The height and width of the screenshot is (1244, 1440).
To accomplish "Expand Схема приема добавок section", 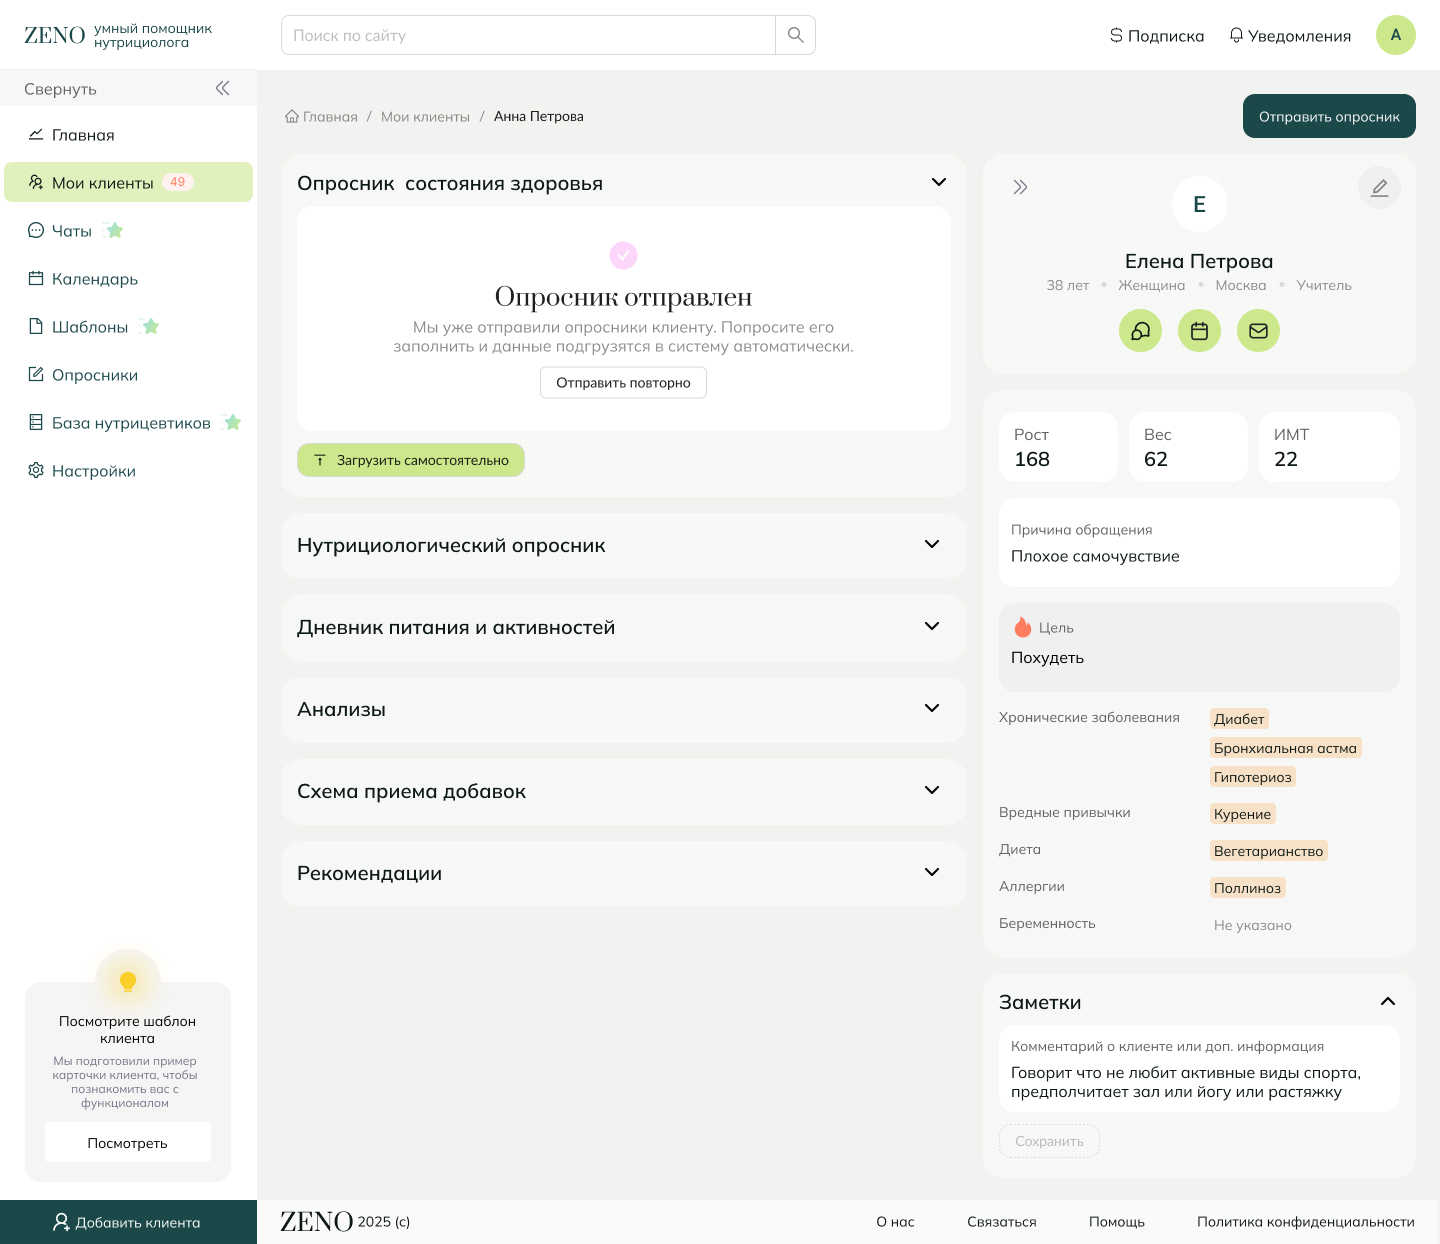I will (932, 790).
